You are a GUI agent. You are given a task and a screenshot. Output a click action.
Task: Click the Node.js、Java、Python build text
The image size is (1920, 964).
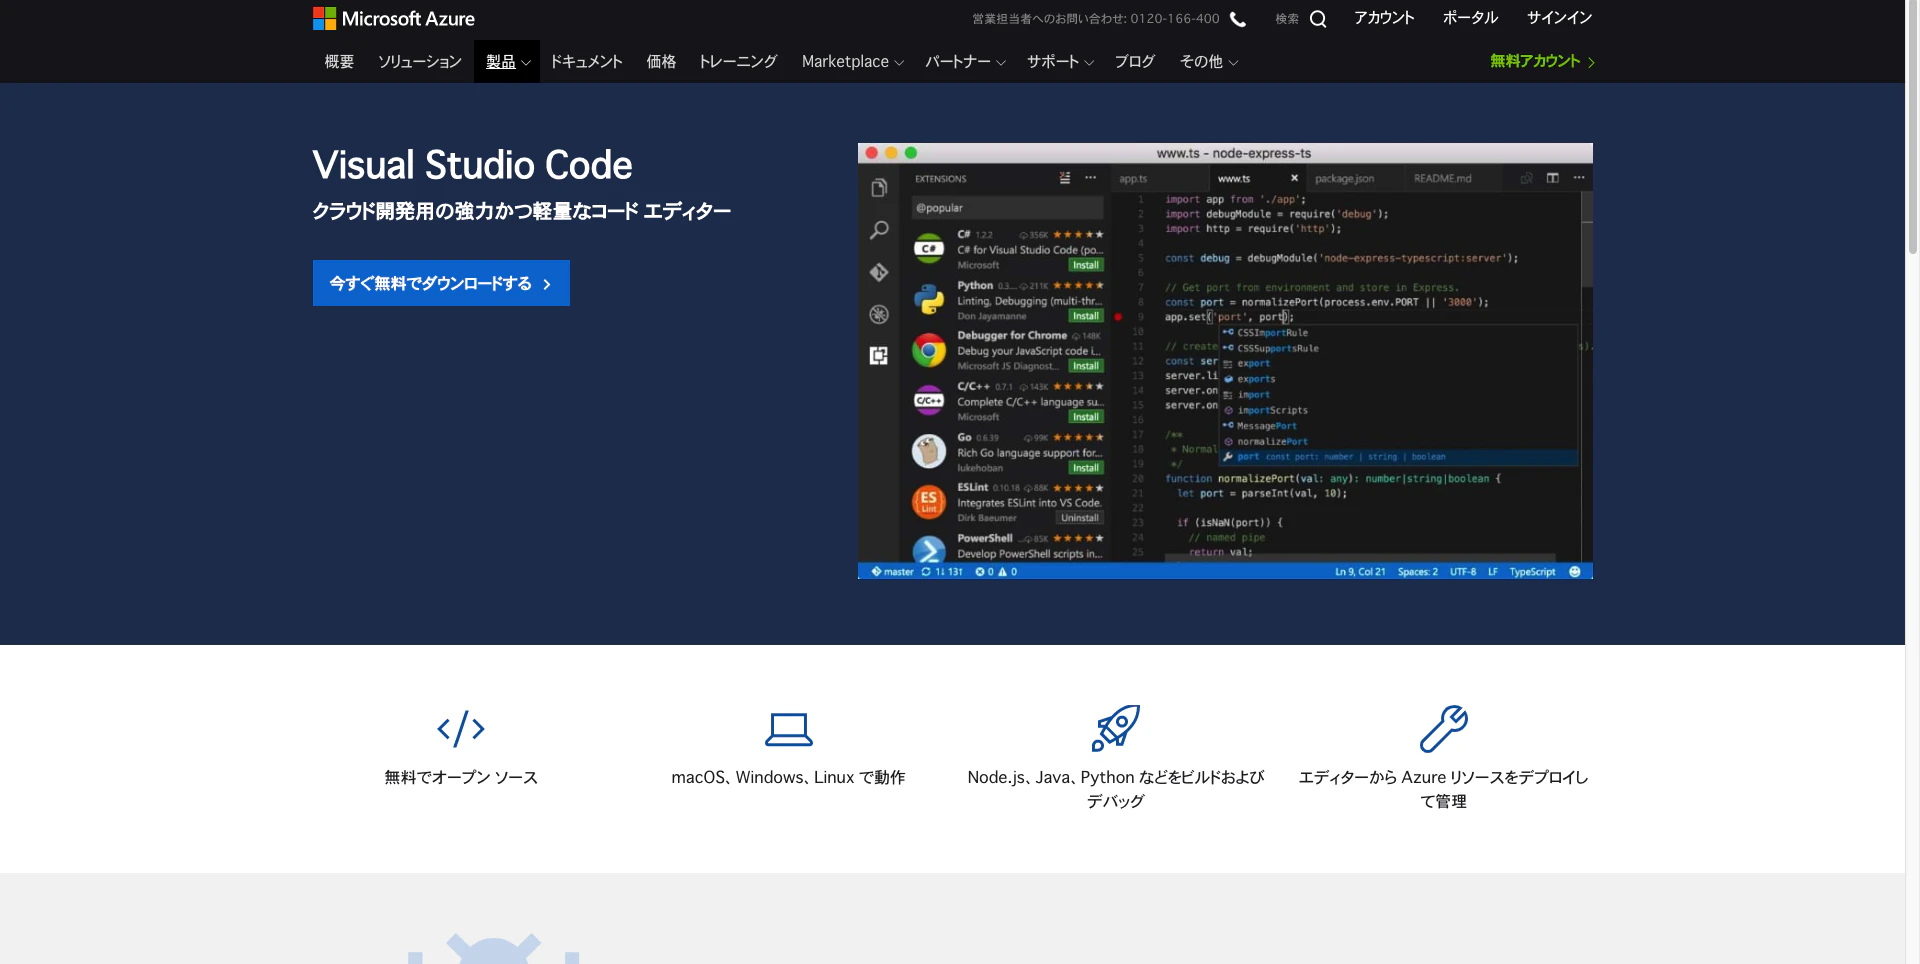(x=1116, y=789)
